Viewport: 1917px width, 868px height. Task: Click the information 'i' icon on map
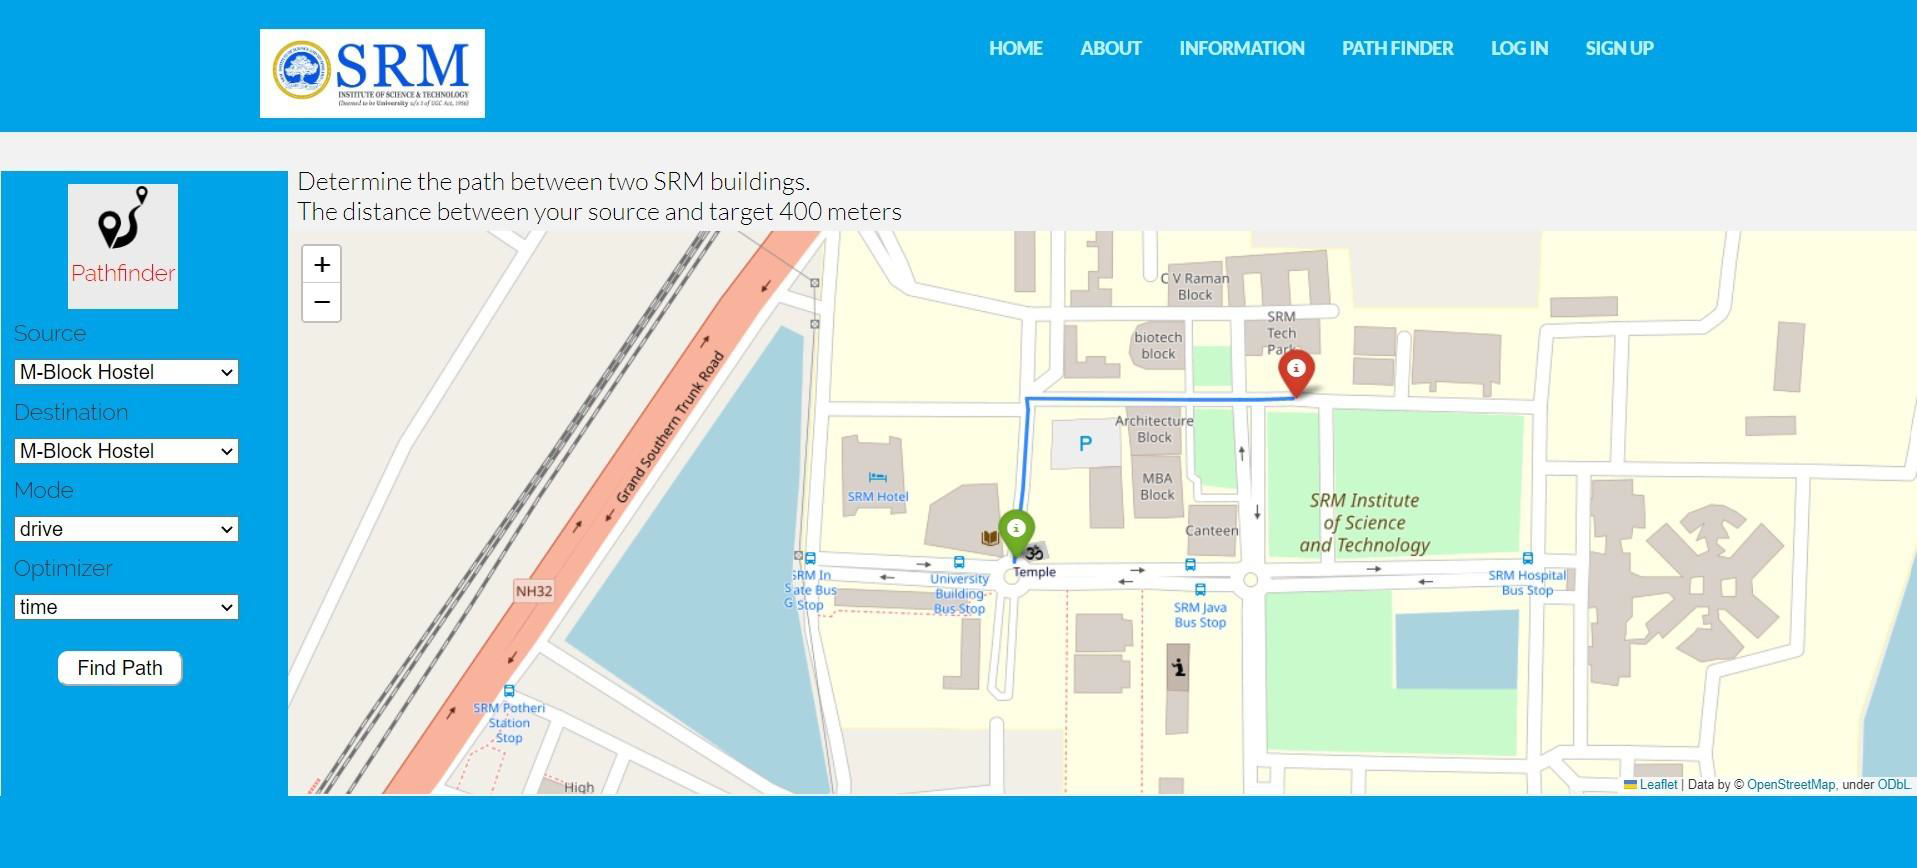tap(1179, 667)
